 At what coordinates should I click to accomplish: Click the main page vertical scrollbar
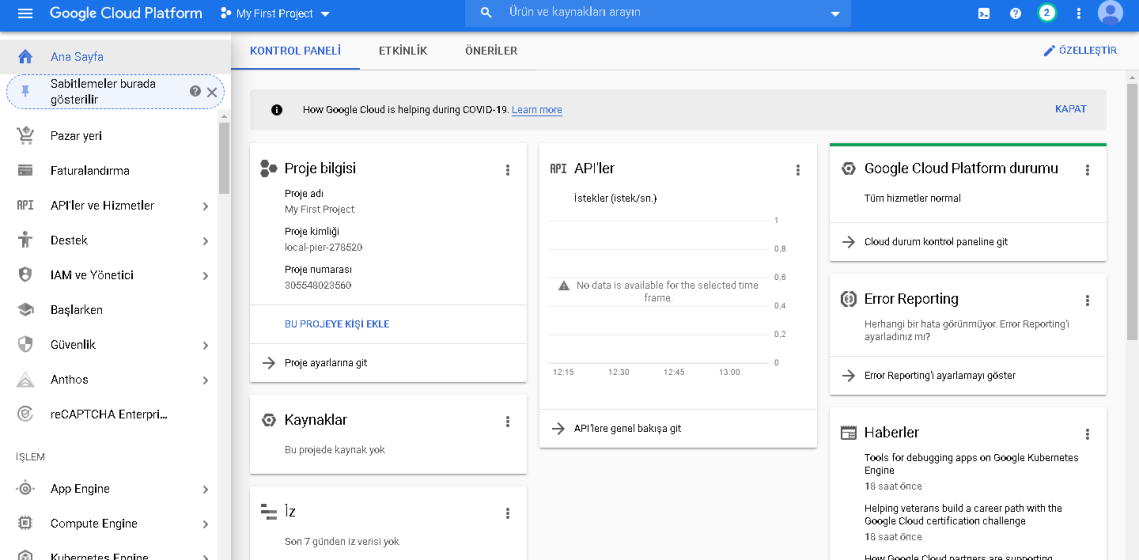point(1132,211)
